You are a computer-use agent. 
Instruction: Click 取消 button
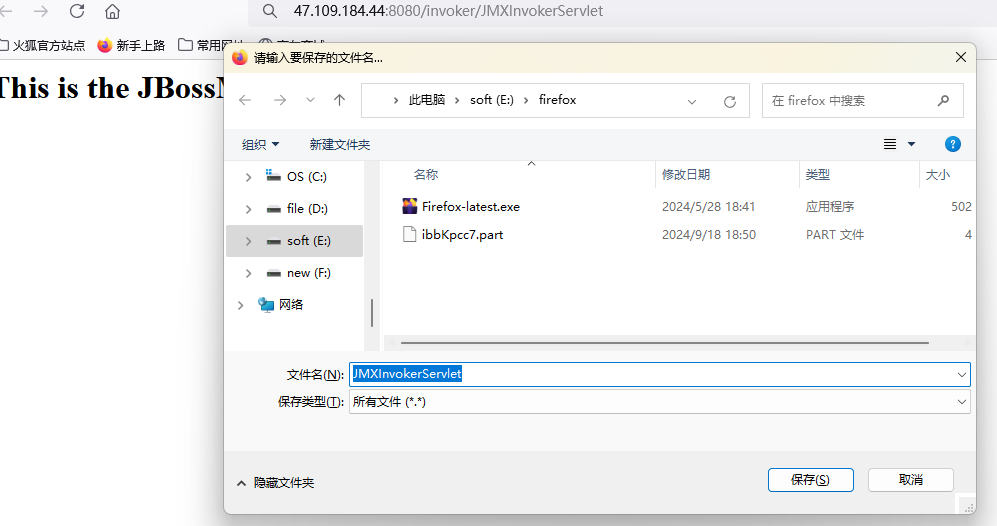tap(911, 480)
